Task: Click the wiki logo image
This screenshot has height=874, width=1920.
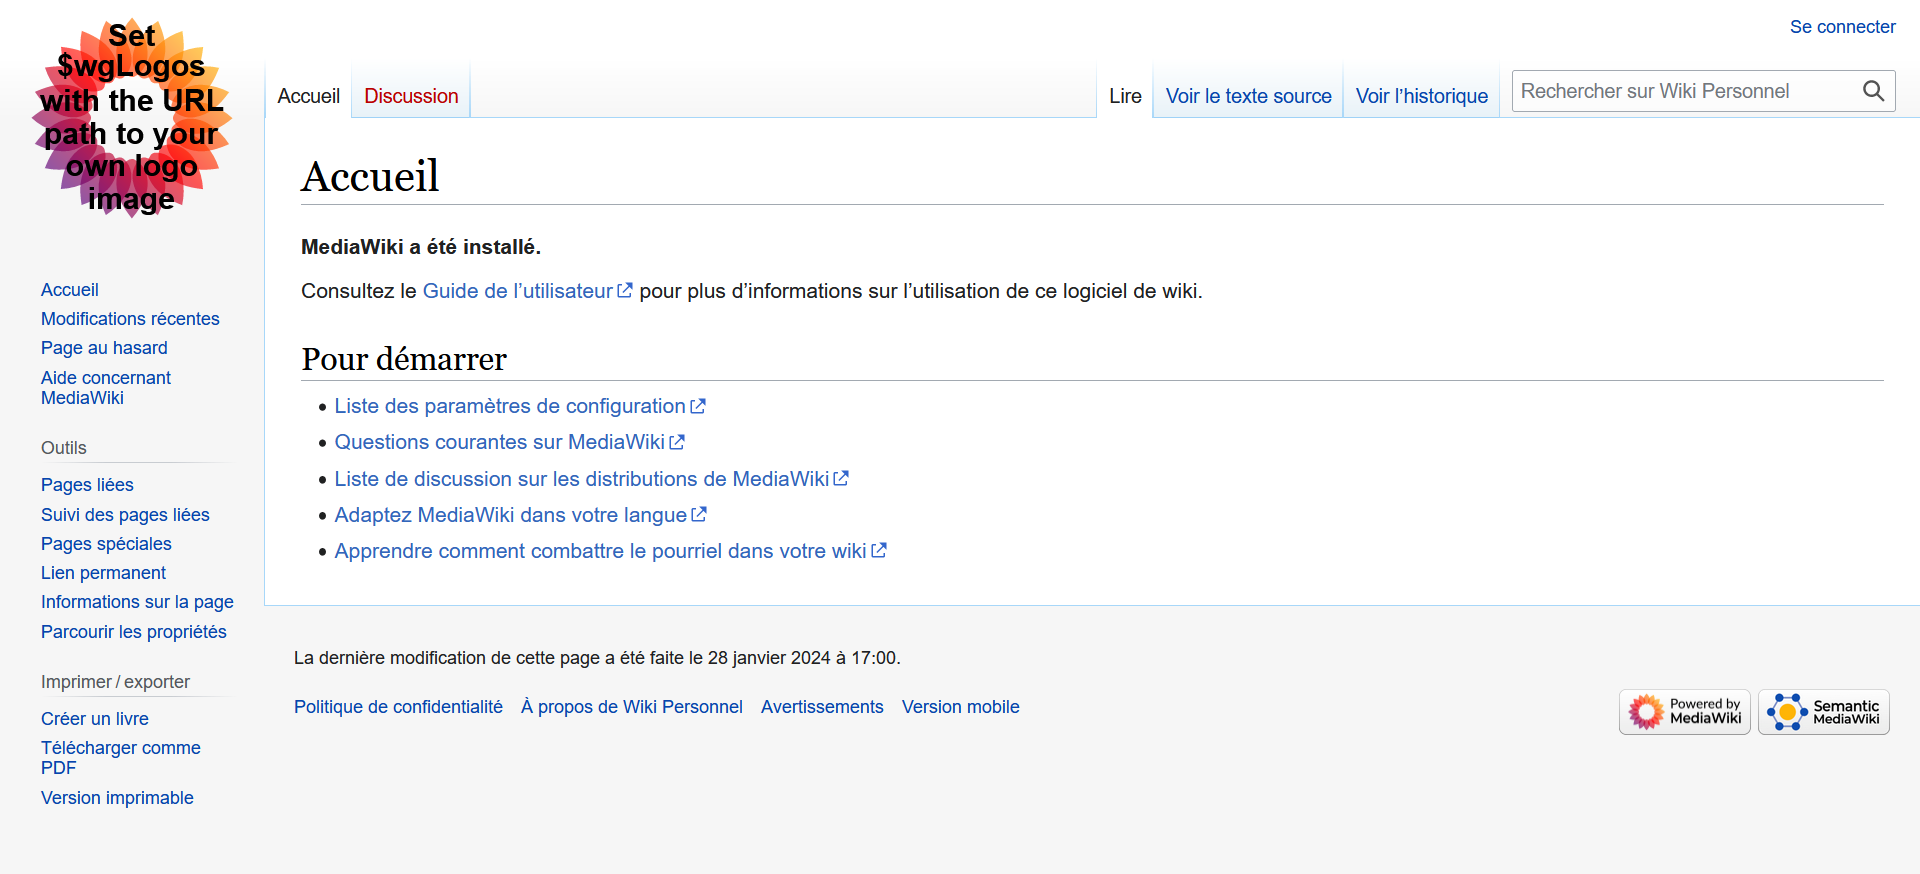Action: click(132, 118)
